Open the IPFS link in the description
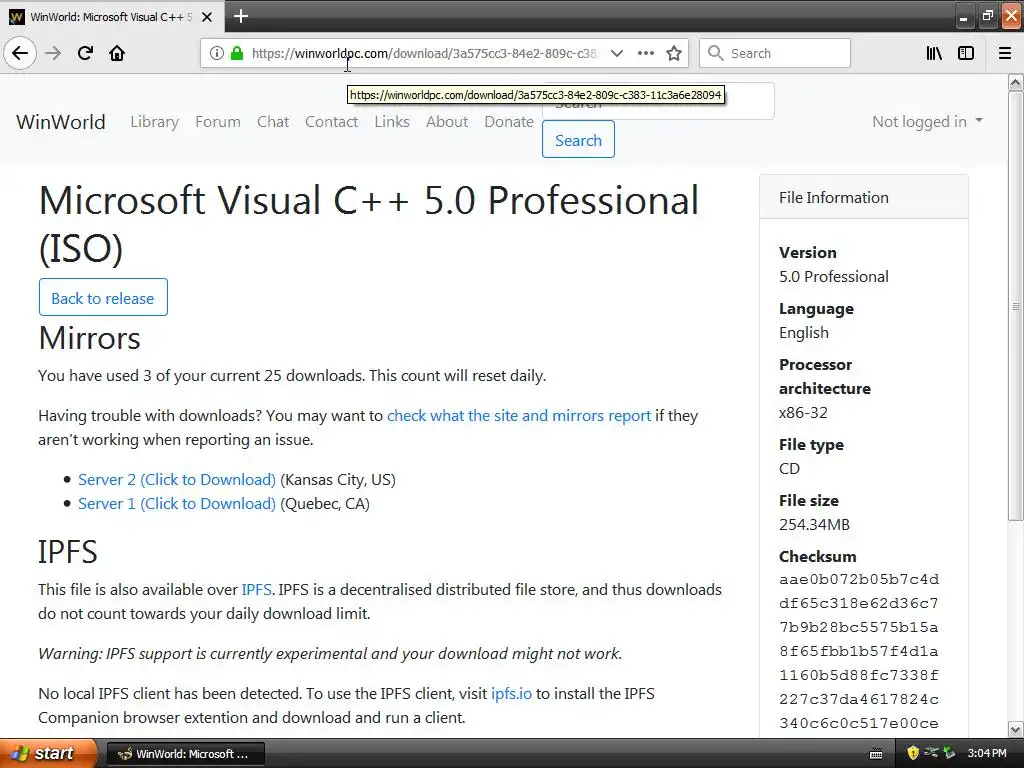1024x768 pixels. [256, 589]
